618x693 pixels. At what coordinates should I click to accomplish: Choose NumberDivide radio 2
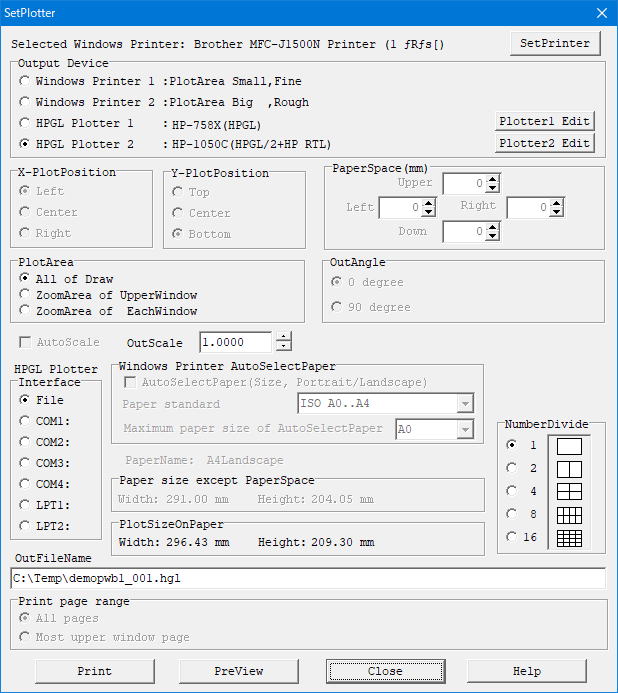[x=511, y=468]
